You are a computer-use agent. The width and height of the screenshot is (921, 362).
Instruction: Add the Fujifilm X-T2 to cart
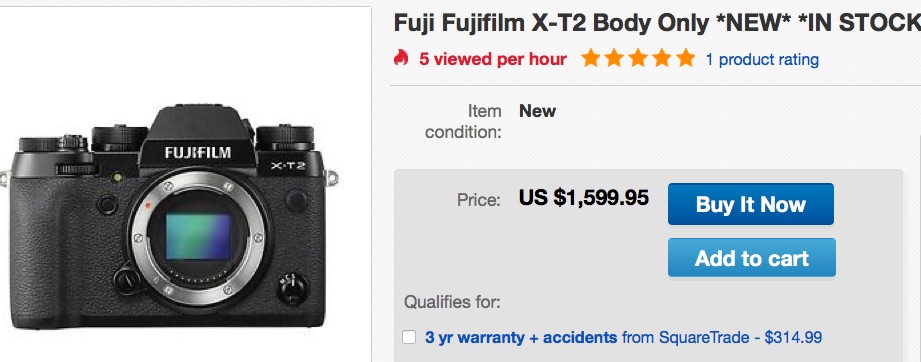(752, 257)
